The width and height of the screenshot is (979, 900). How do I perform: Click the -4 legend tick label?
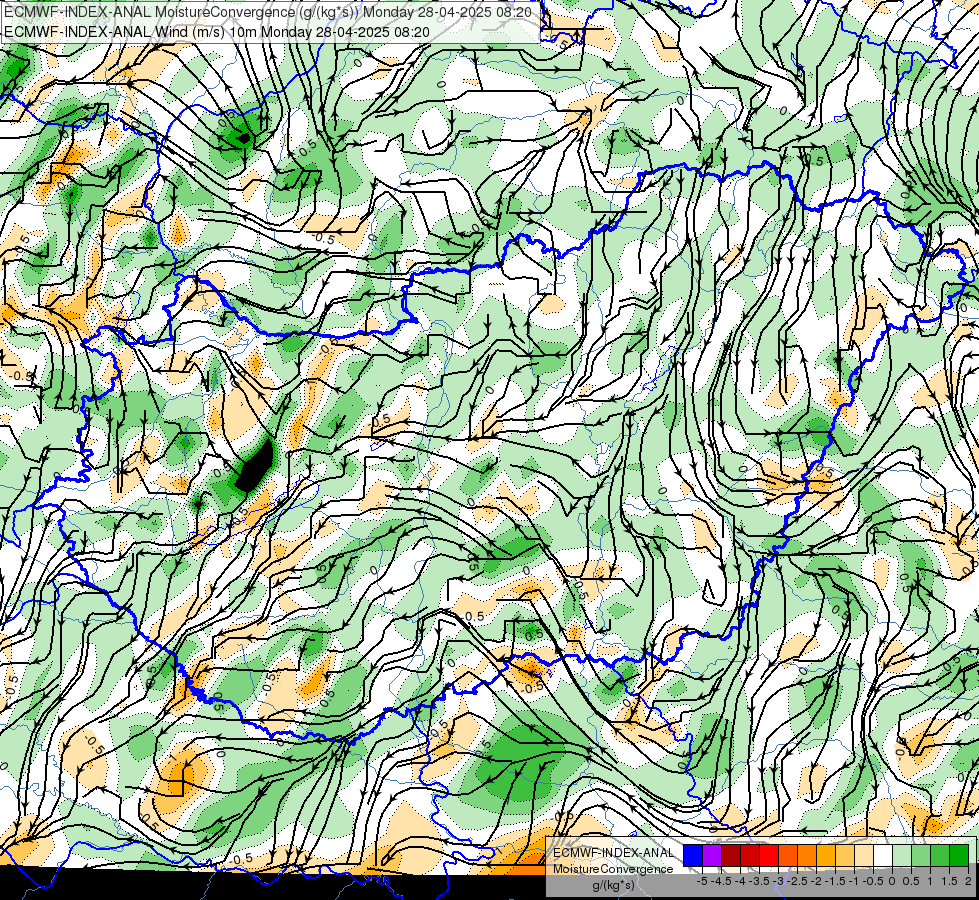(x=740, y=881)
